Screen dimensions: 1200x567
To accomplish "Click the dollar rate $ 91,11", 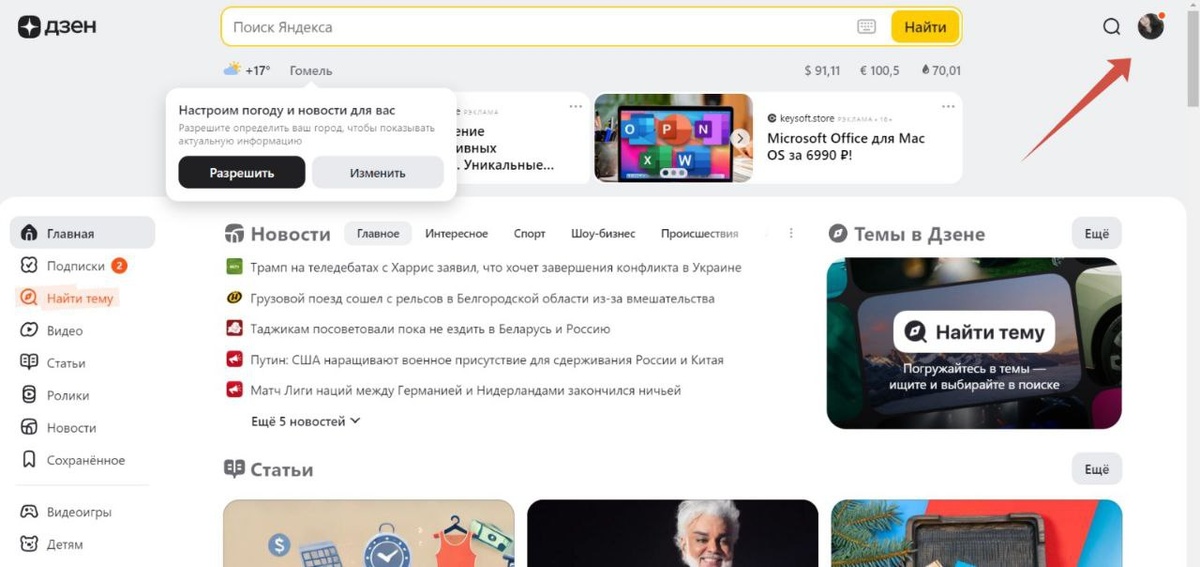I will pyautogui.click(x=822, y=70).
